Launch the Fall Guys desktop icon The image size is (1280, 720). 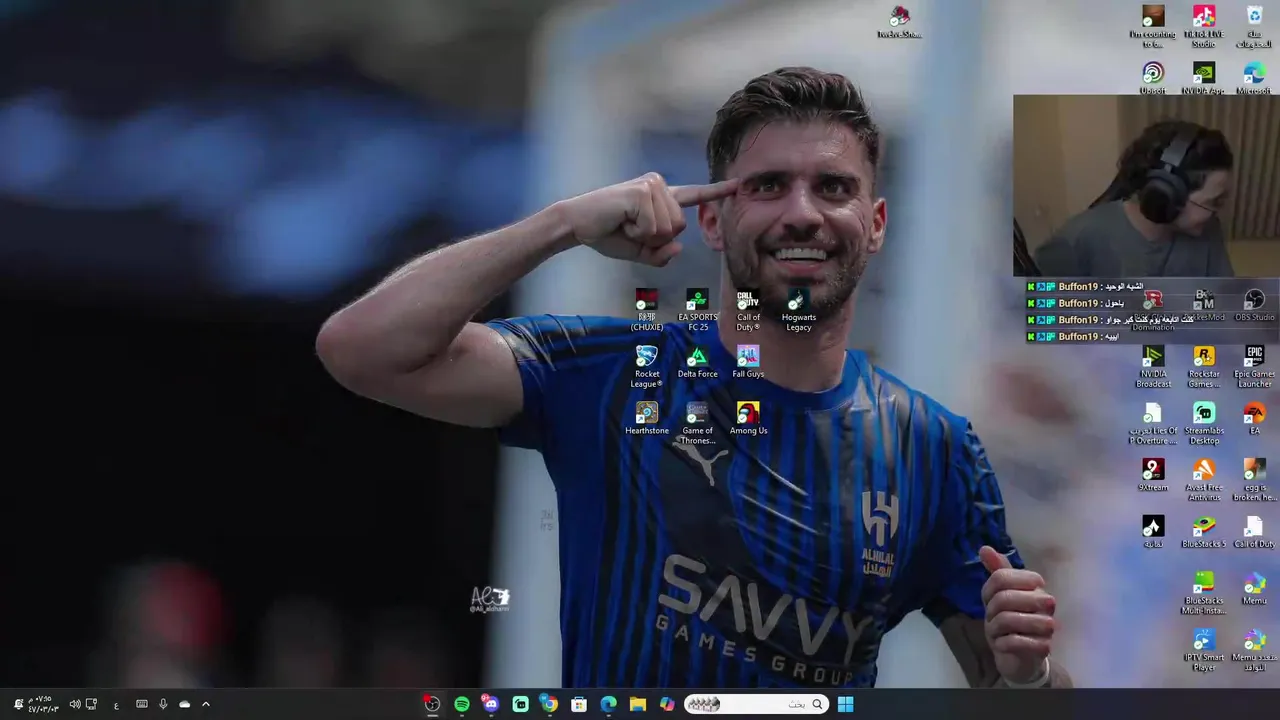point(748,363)
